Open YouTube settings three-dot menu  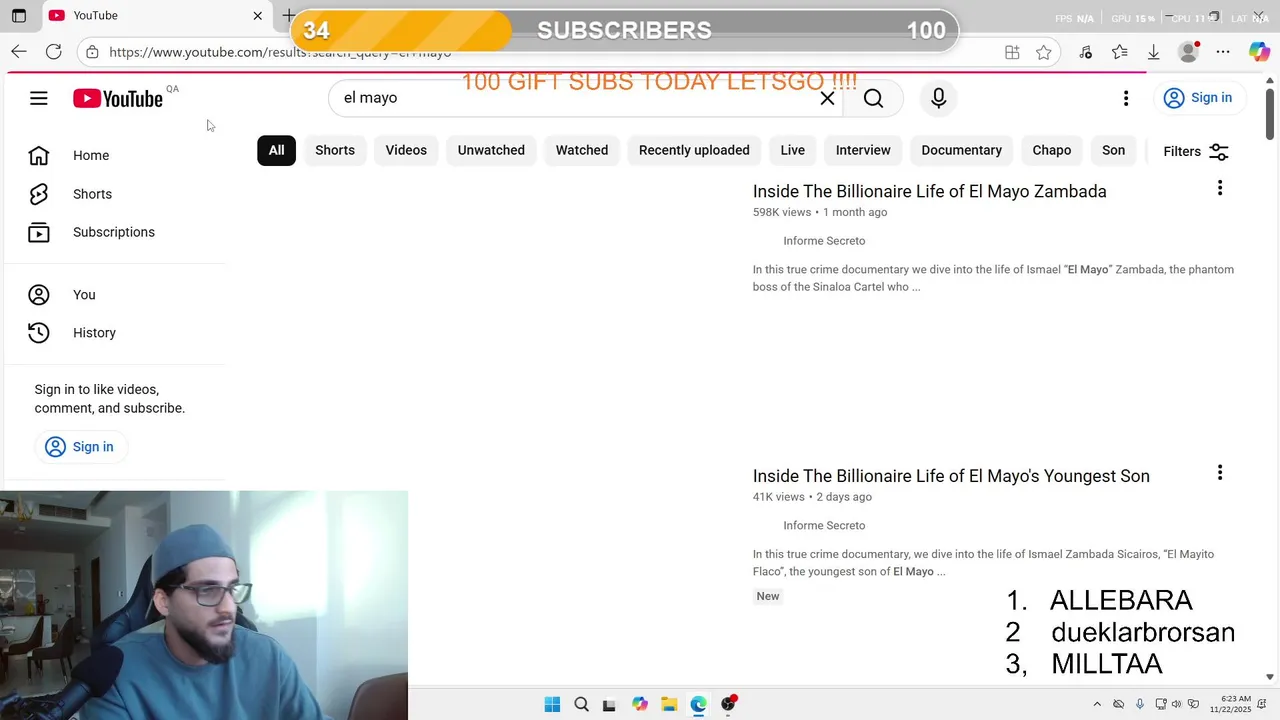pyautogui.click(x=1126, y=98)
